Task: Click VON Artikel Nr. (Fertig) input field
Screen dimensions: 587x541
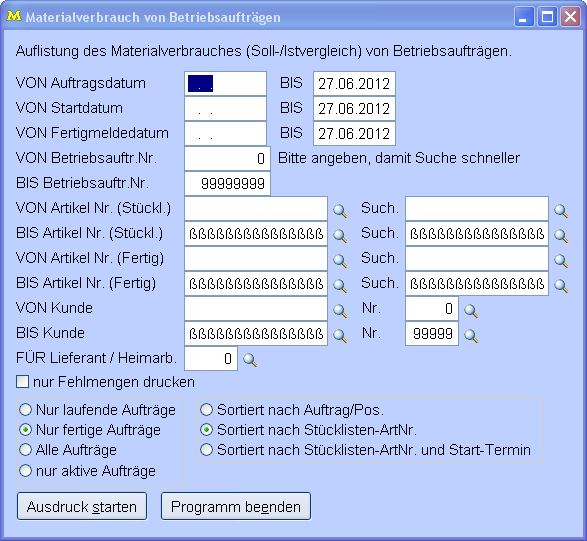Action: (x=256, y=258)
